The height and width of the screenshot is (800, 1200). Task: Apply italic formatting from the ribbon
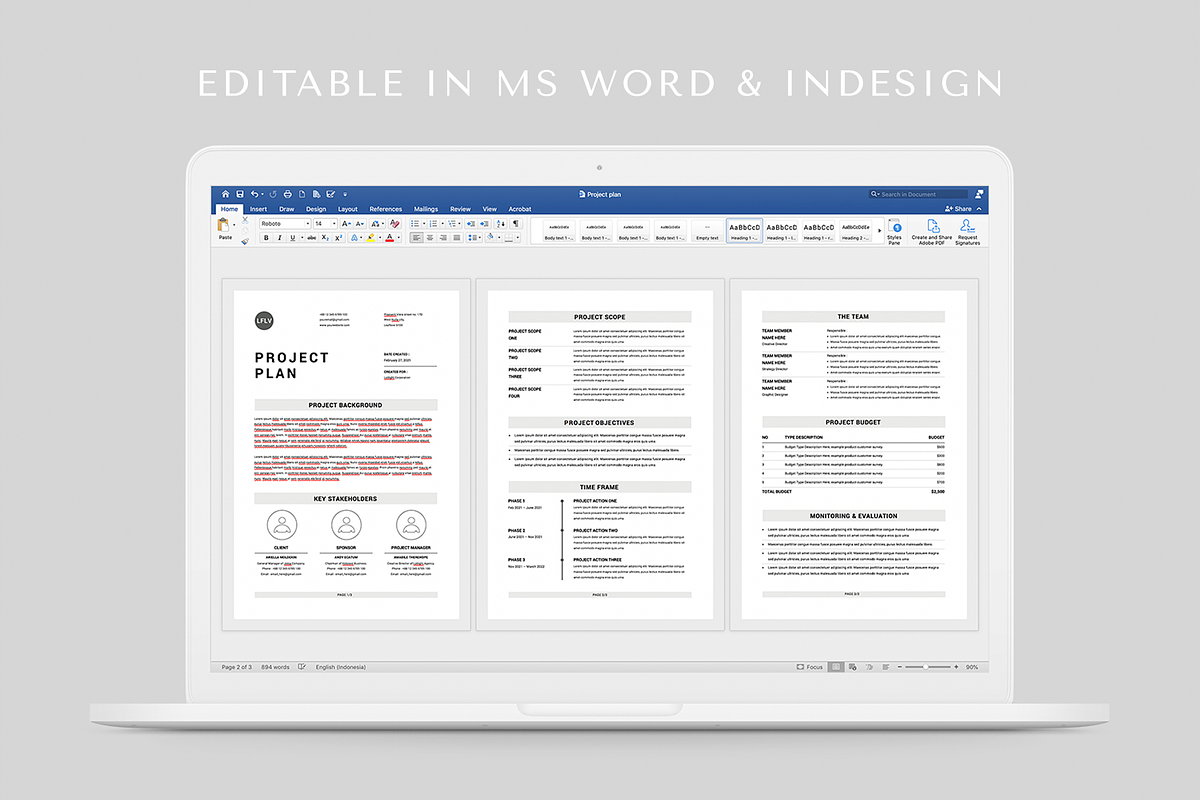click(279, 238)
